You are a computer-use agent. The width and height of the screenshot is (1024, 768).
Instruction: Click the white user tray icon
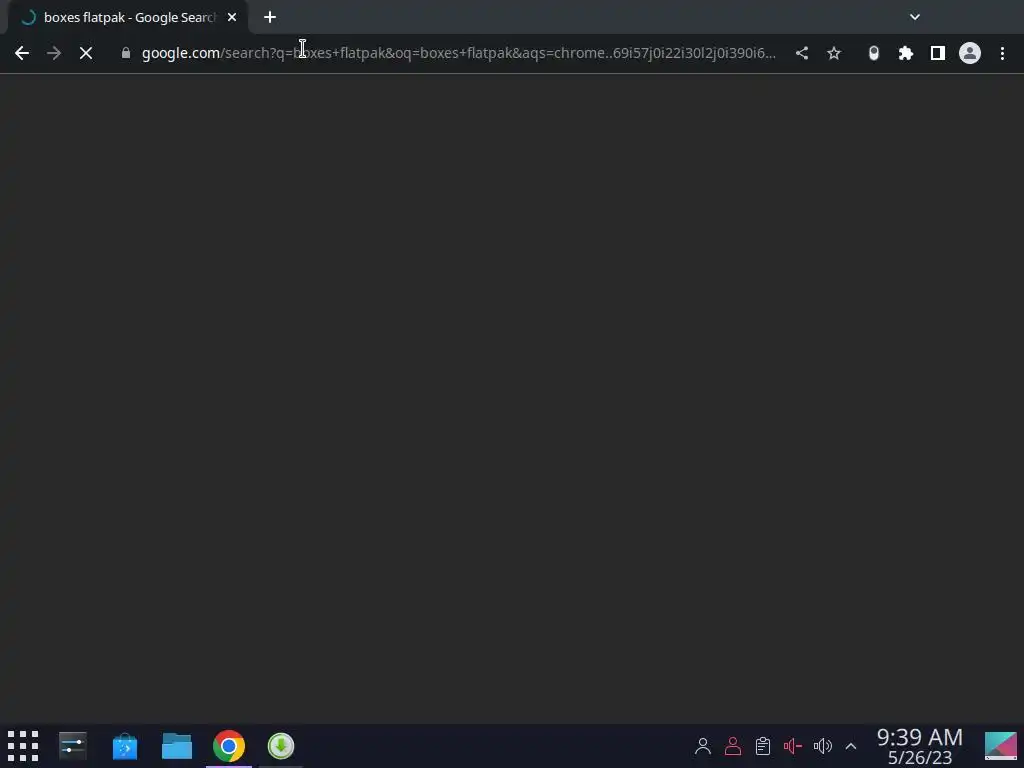[703, 746]
